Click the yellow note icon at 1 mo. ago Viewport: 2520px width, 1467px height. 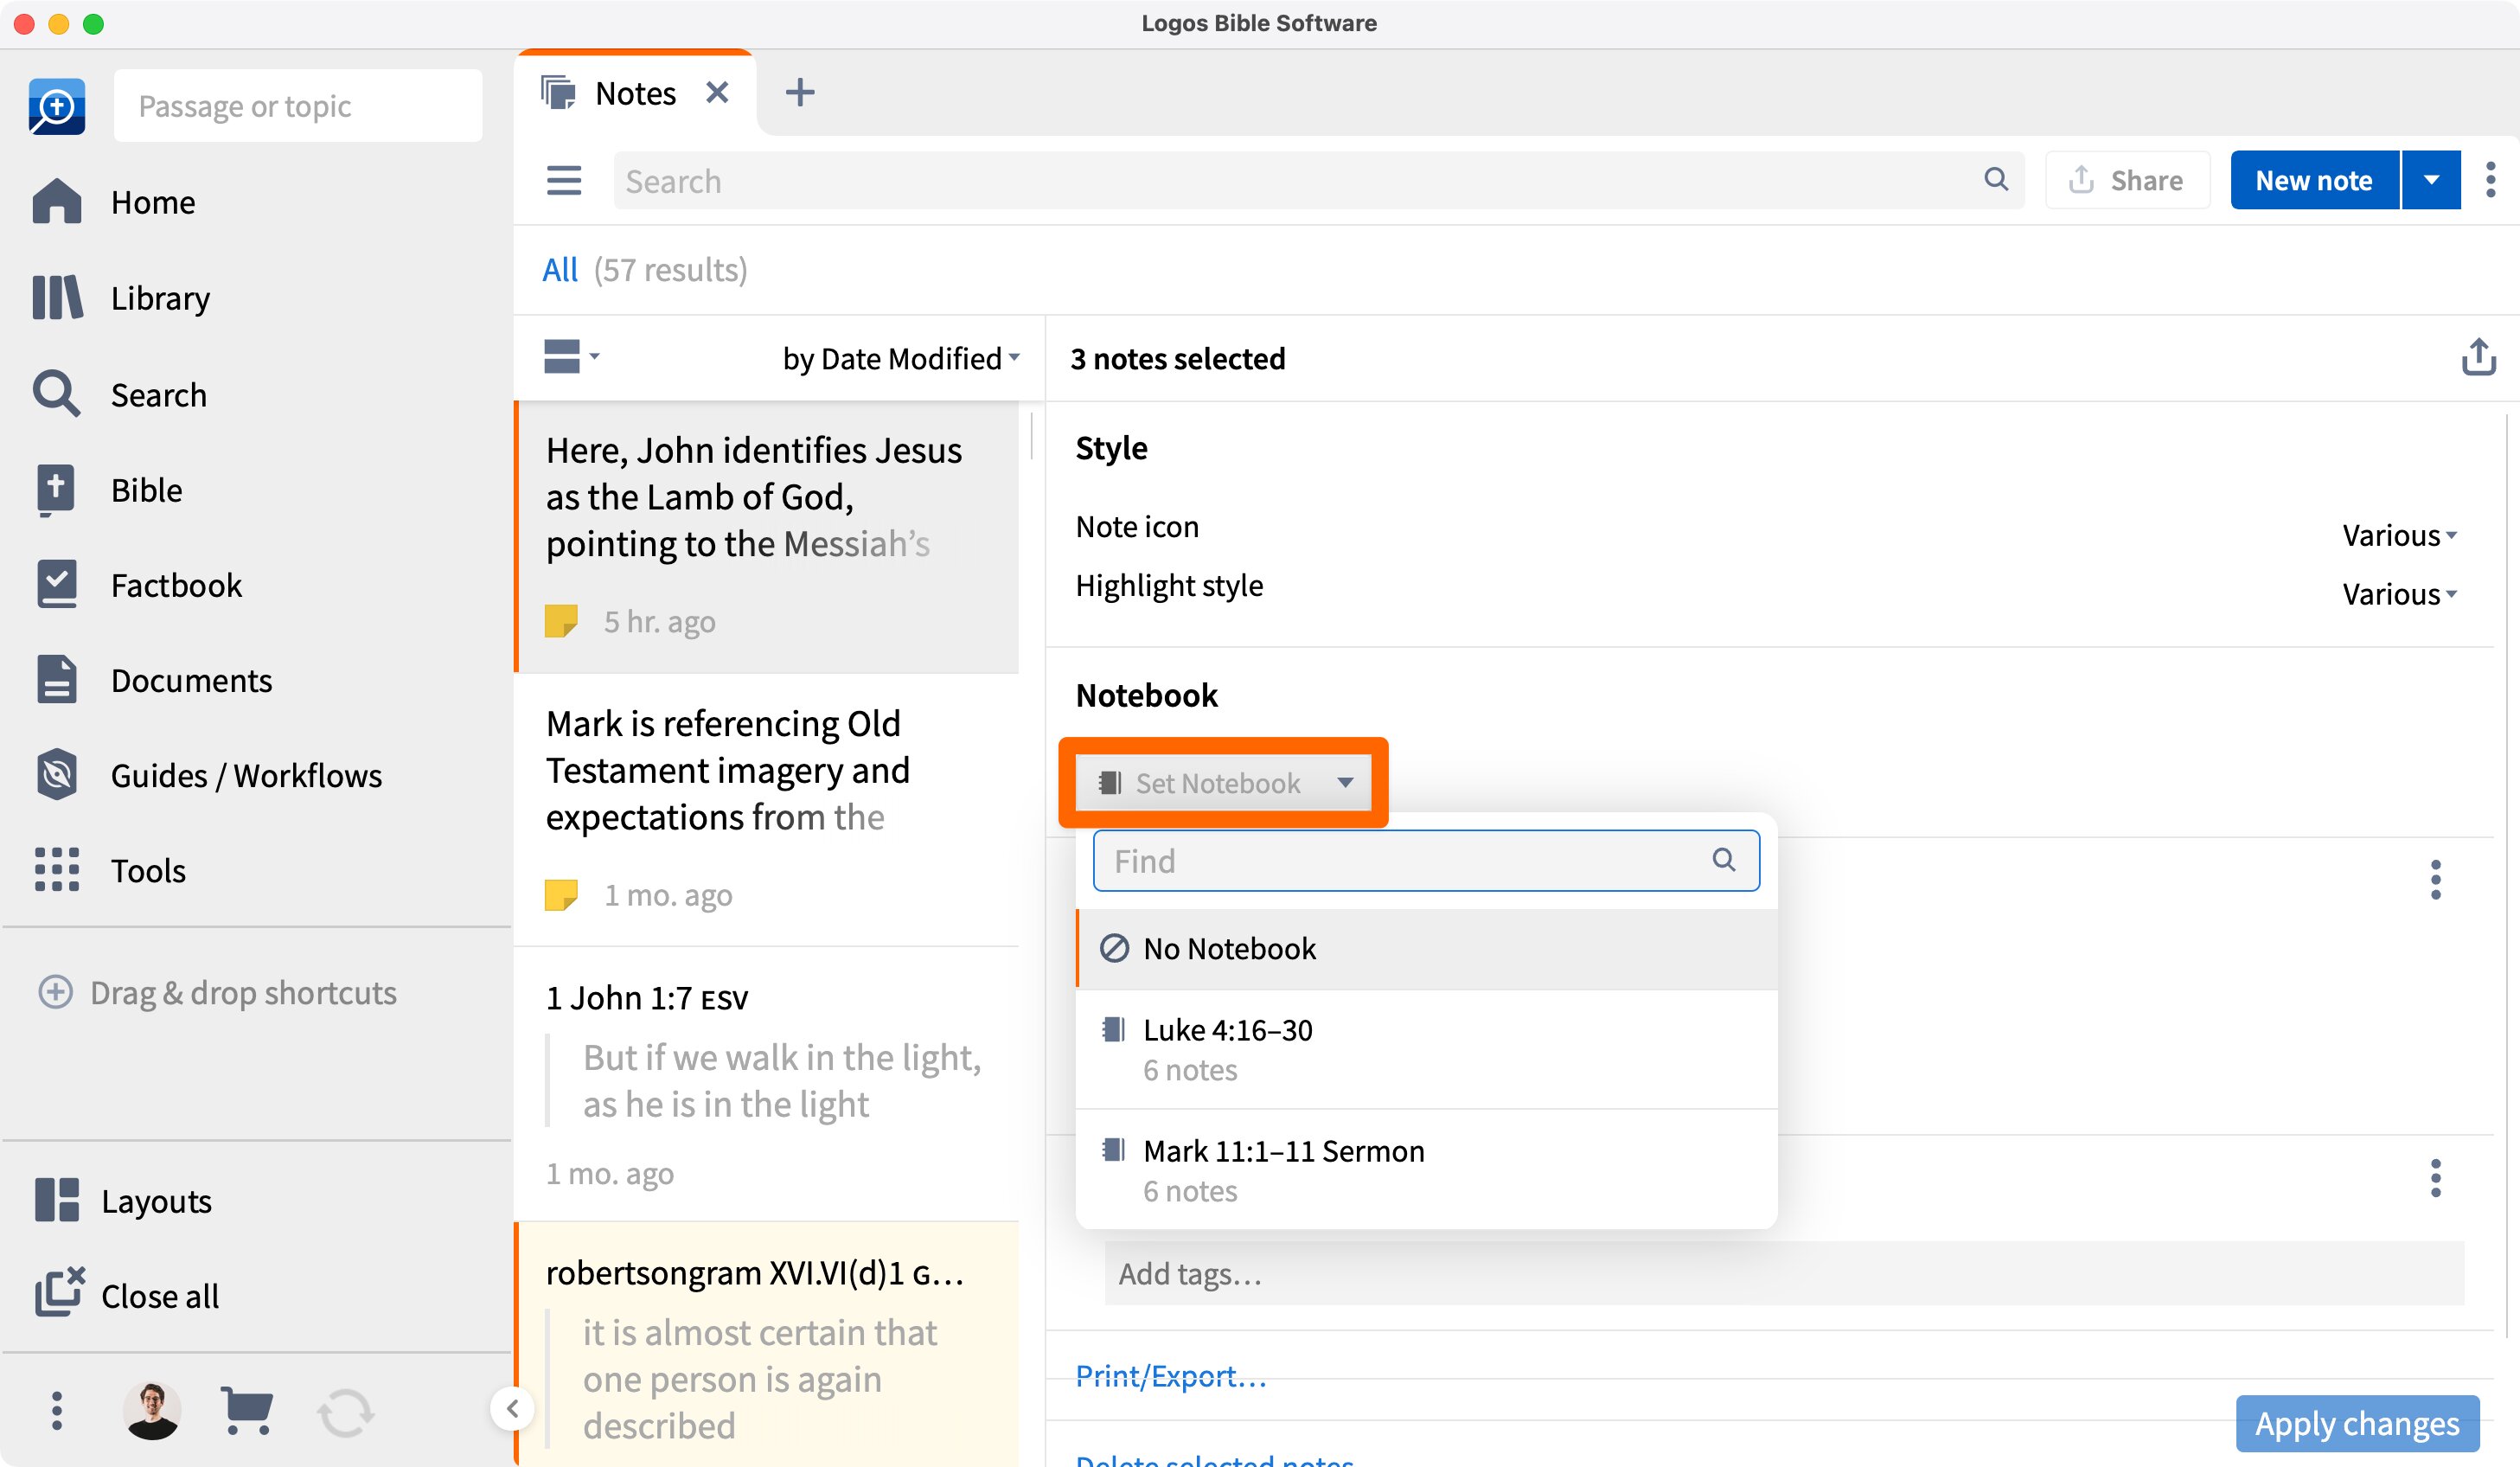pyautogui.click(x=561, y=894)
